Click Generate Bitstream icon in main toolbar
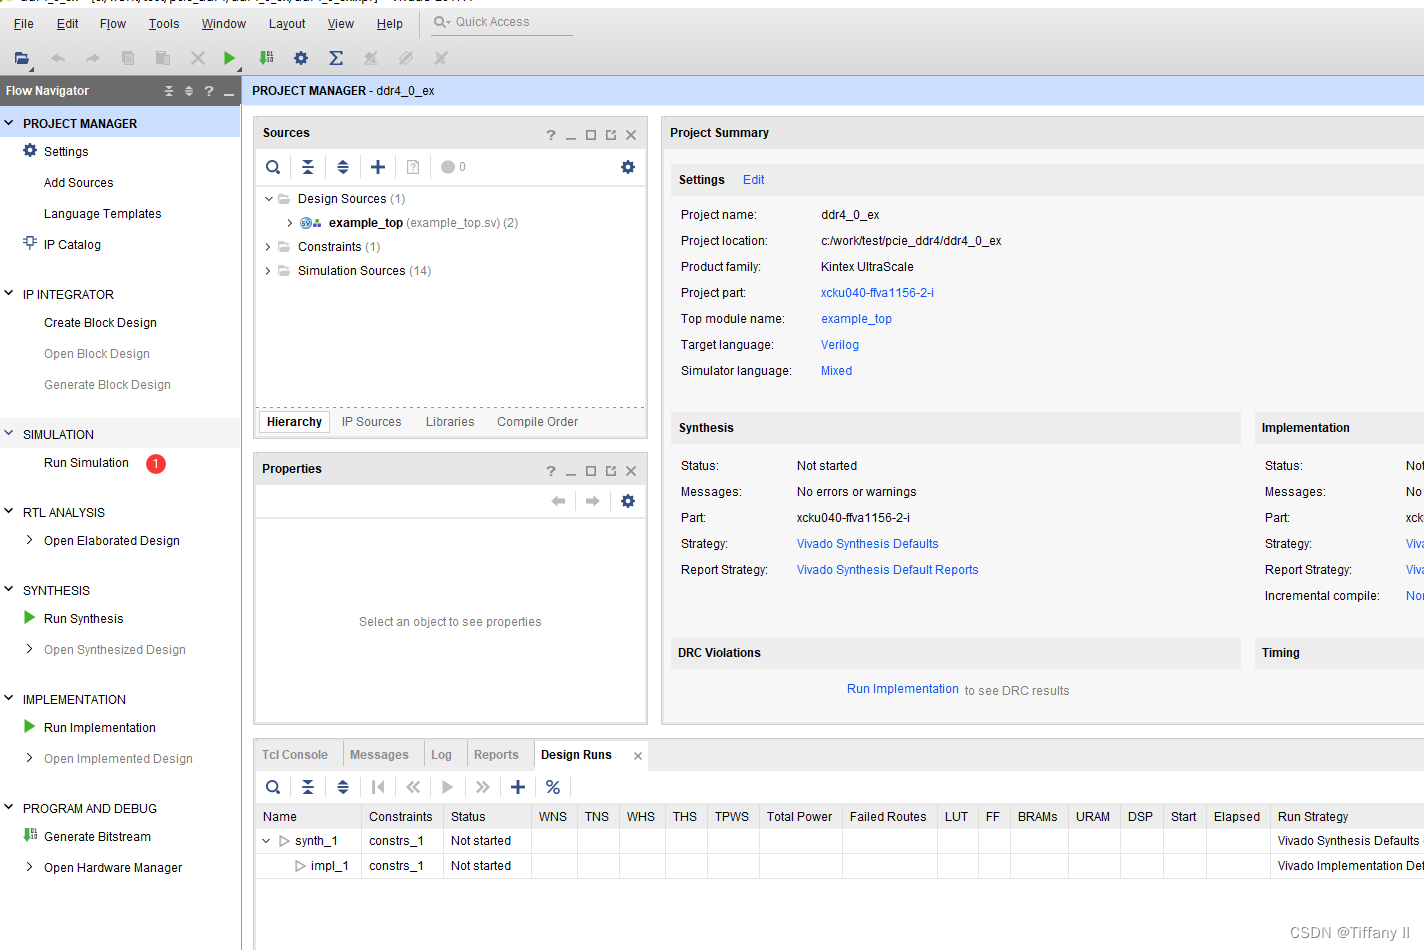The width and height of the screenshot is (1424, 950). (x=266, y=58)
